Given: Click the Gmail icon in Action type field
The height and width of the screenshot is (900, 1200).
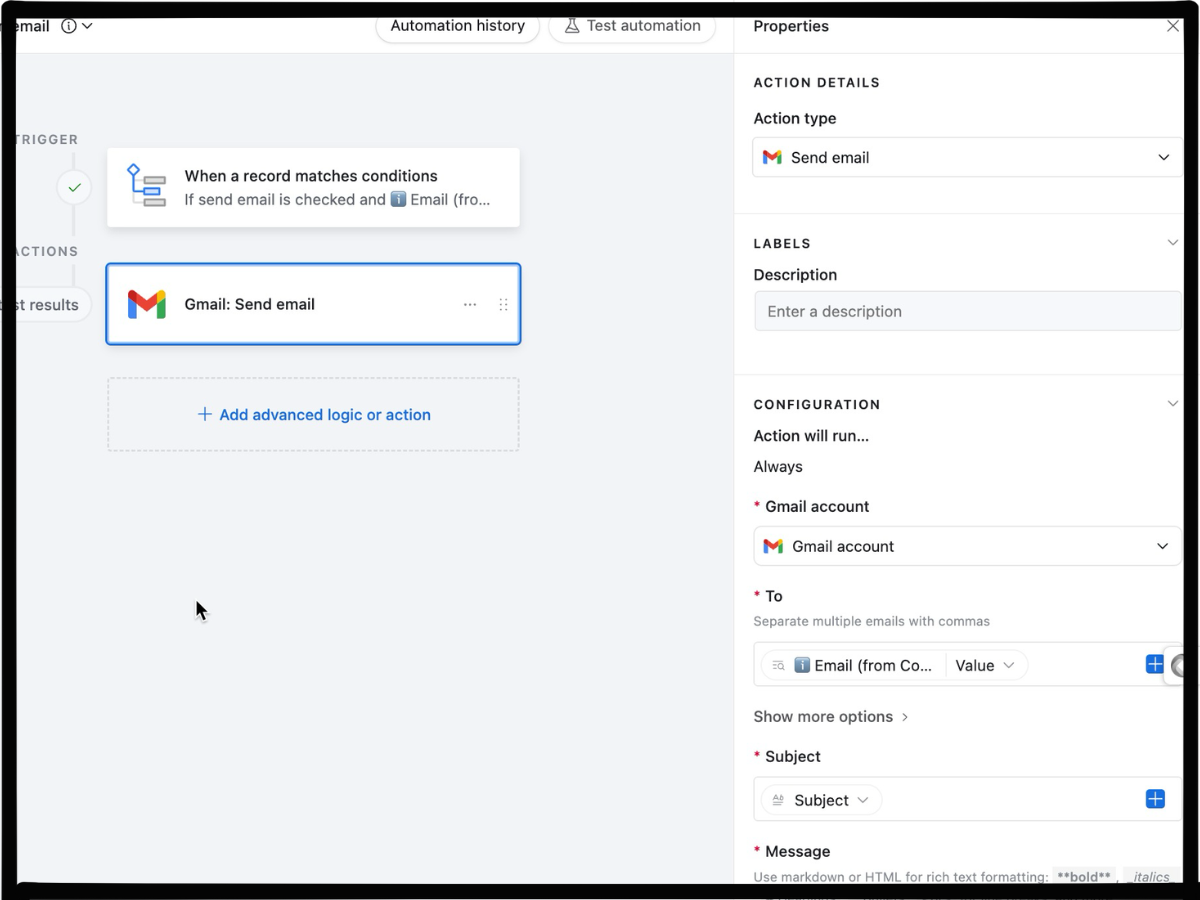Looking at the screenshot, I should click(771, 157).
